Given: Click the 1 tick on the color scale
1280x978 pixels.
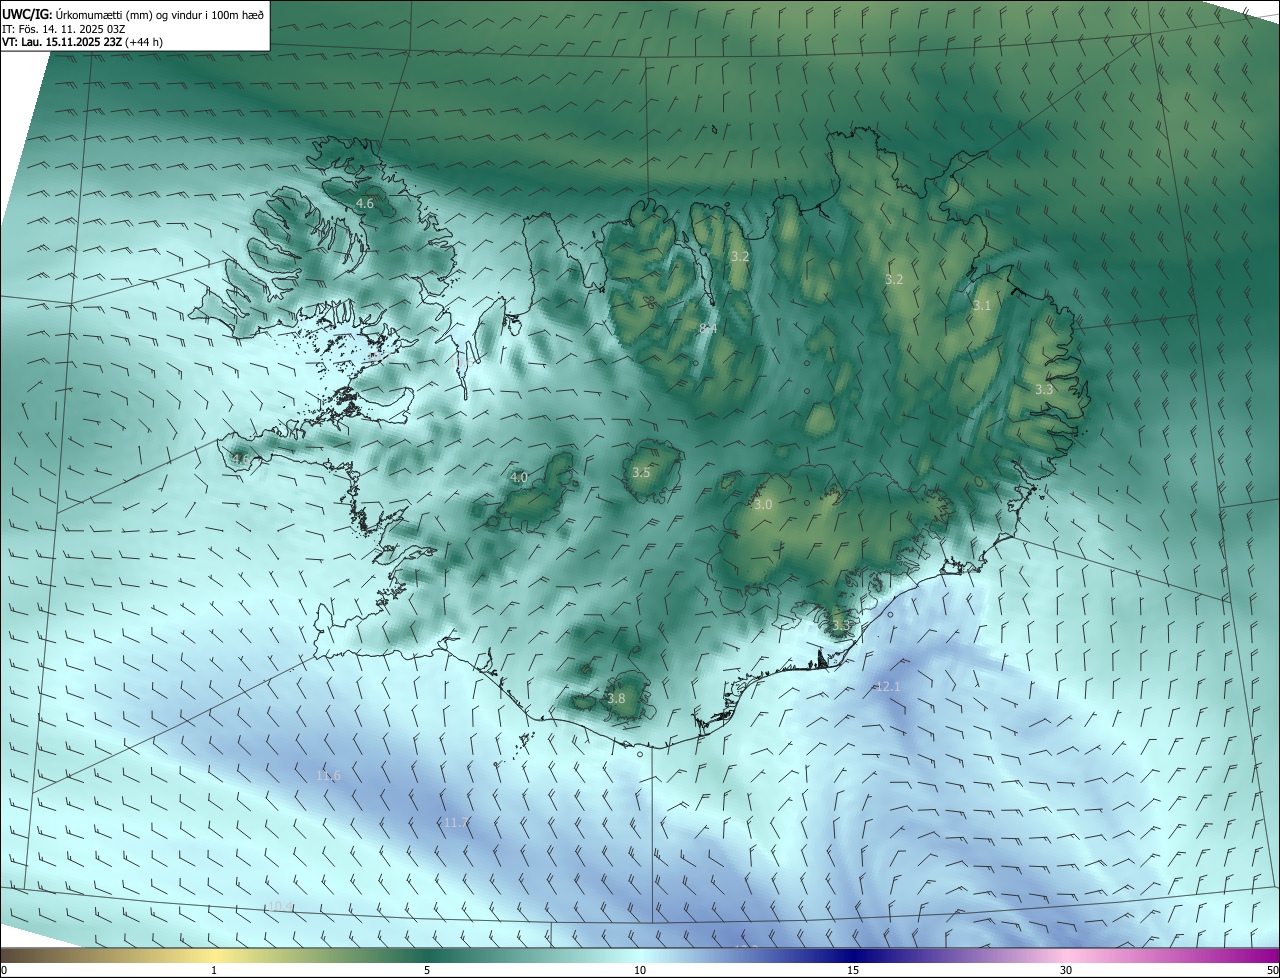Looking at the screenshot, I should pos(214,970).
